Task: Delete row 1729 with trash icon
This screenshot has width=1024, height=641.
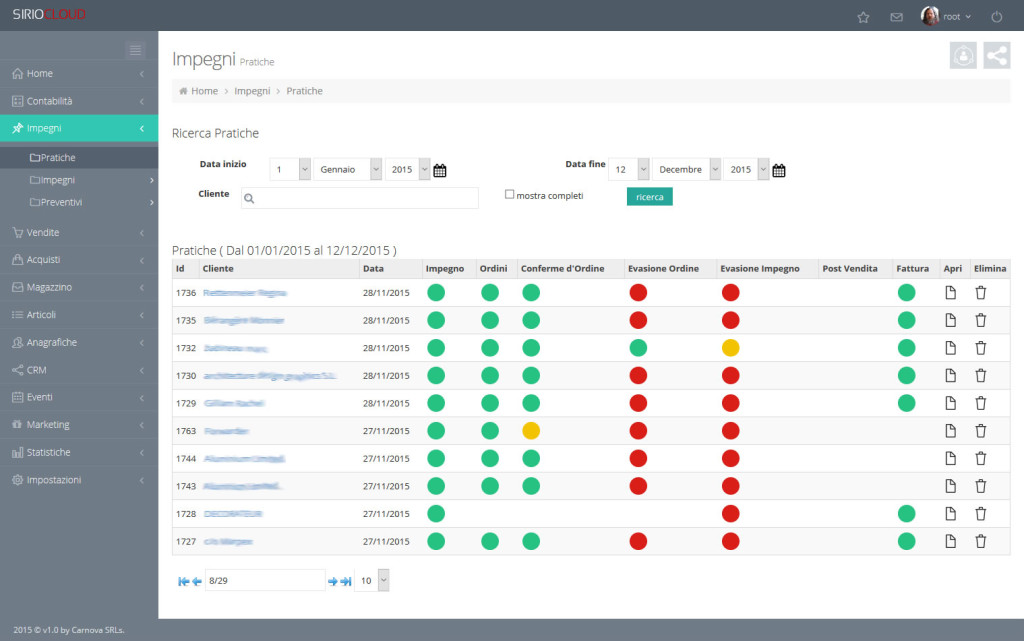Action: tap(980, 403)
